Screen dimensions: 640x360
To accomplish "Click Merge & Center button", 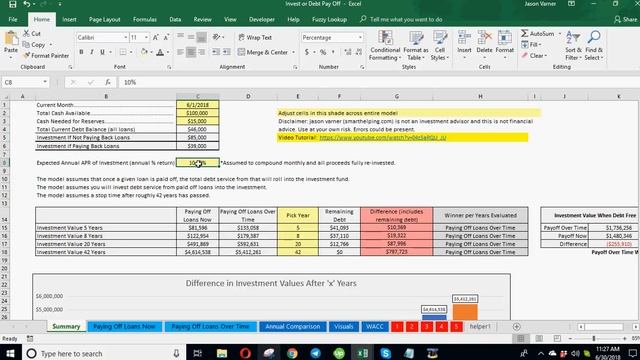I will click(x=263, y=52).
